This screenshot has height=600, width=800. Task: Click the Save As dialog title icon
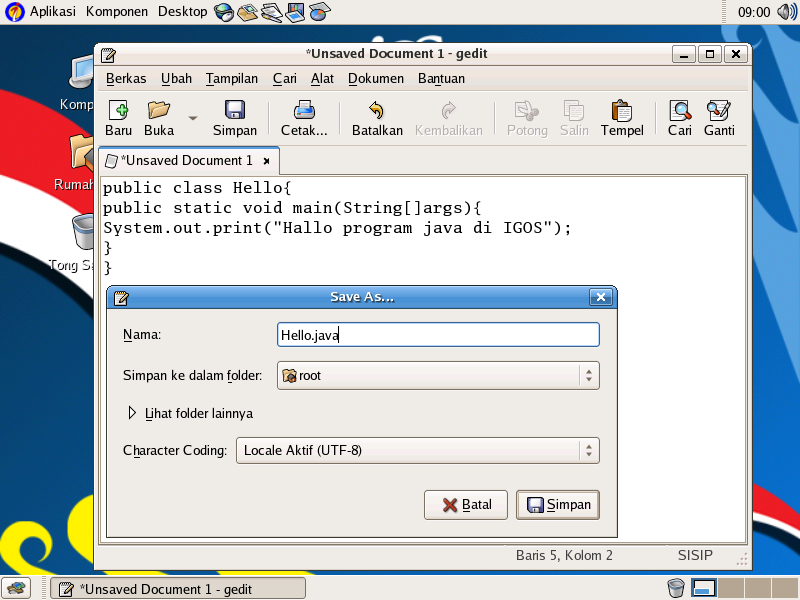[121, 297]
